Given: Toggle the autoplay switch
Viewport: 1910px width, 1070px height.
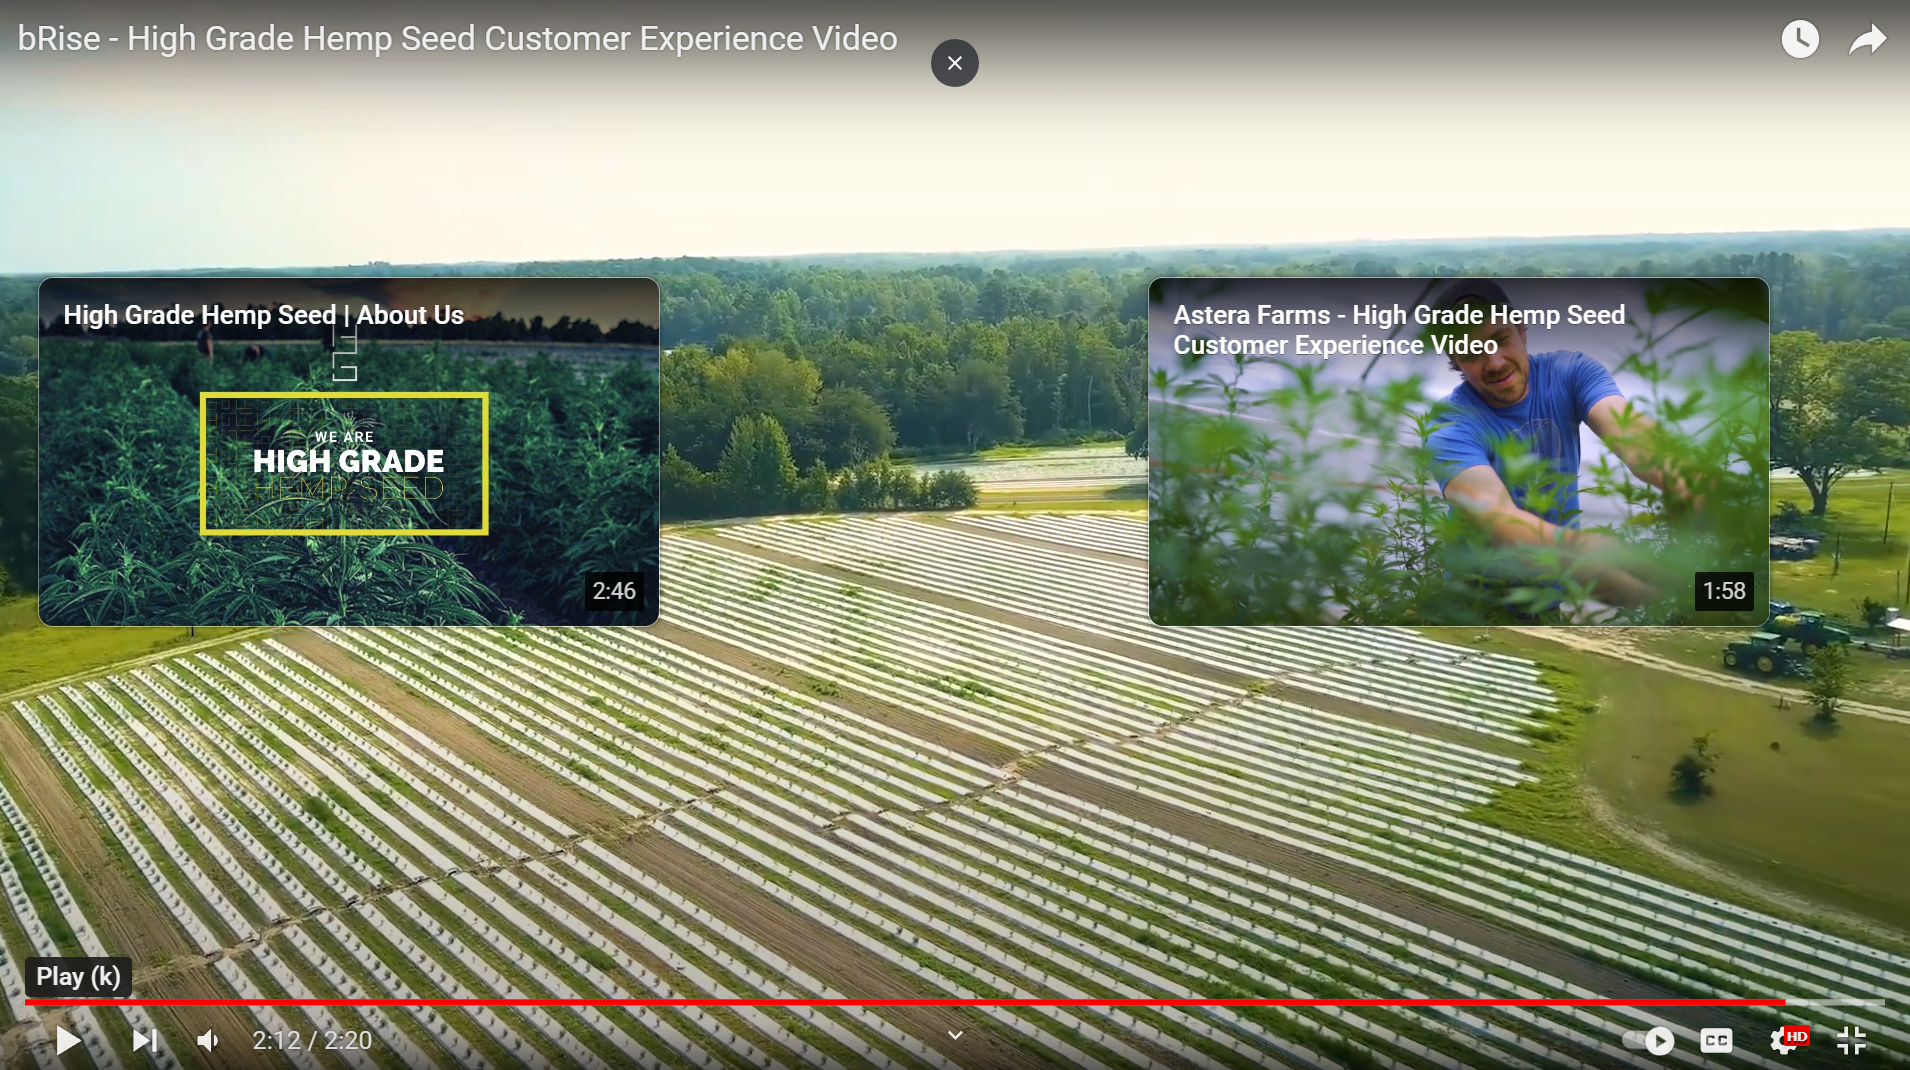Looking at the screenshot, I should point(1649,1041).
